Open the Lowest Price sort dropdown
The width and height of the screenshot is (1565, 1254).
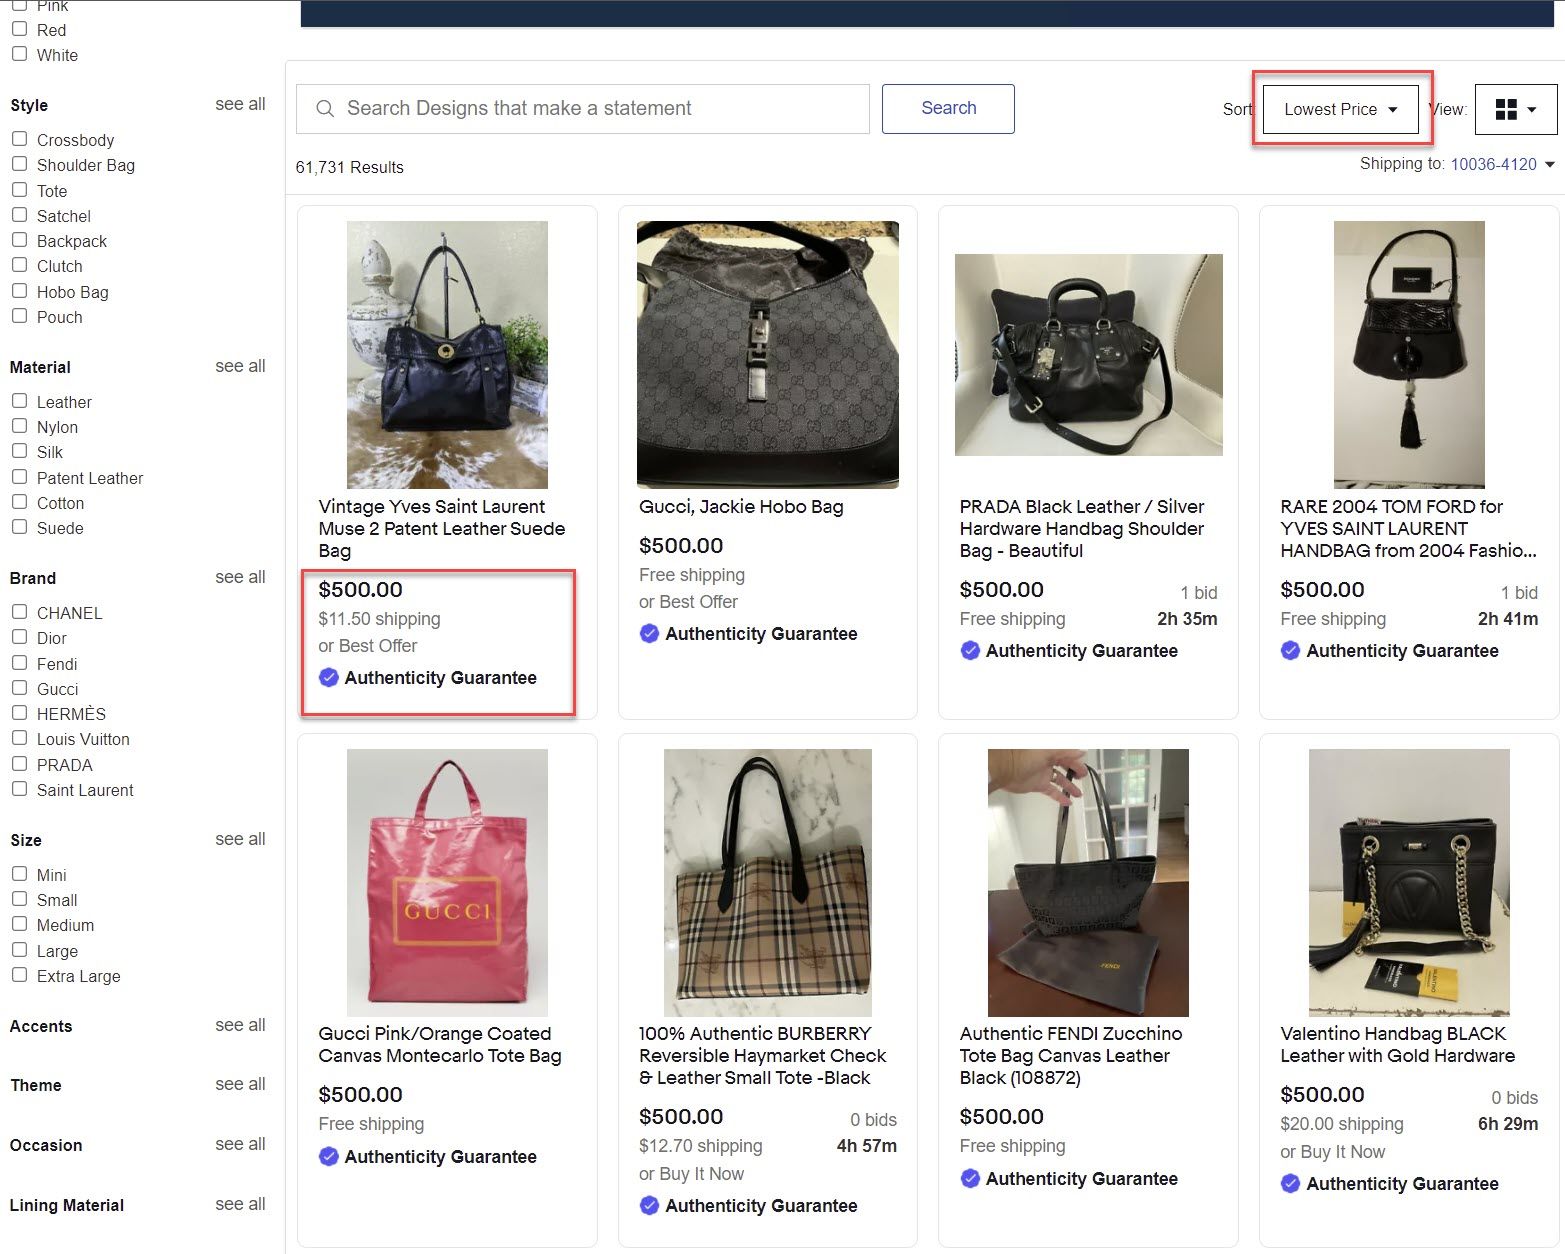click(1340, 109)
